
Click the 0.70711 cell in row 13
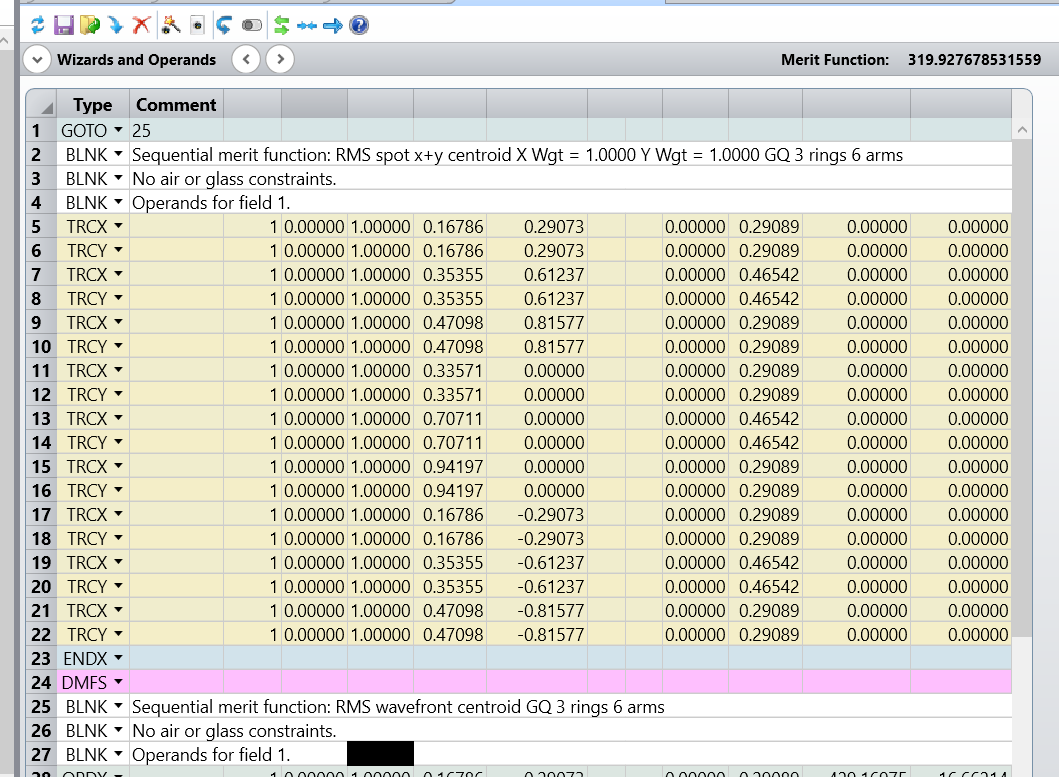[450, 418]
